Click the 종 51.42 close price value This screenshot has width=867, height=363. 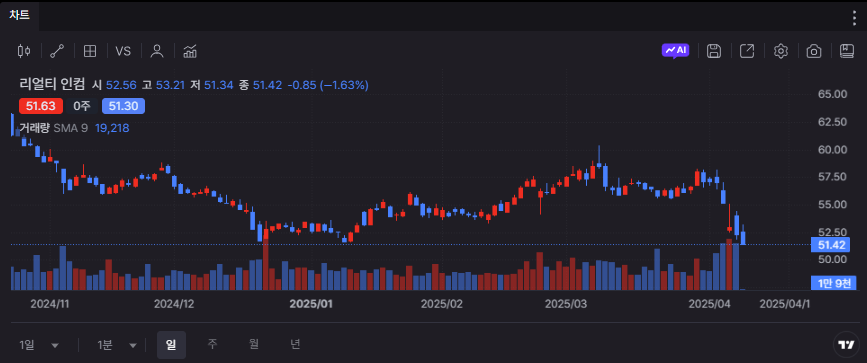[x=261, y=85]
